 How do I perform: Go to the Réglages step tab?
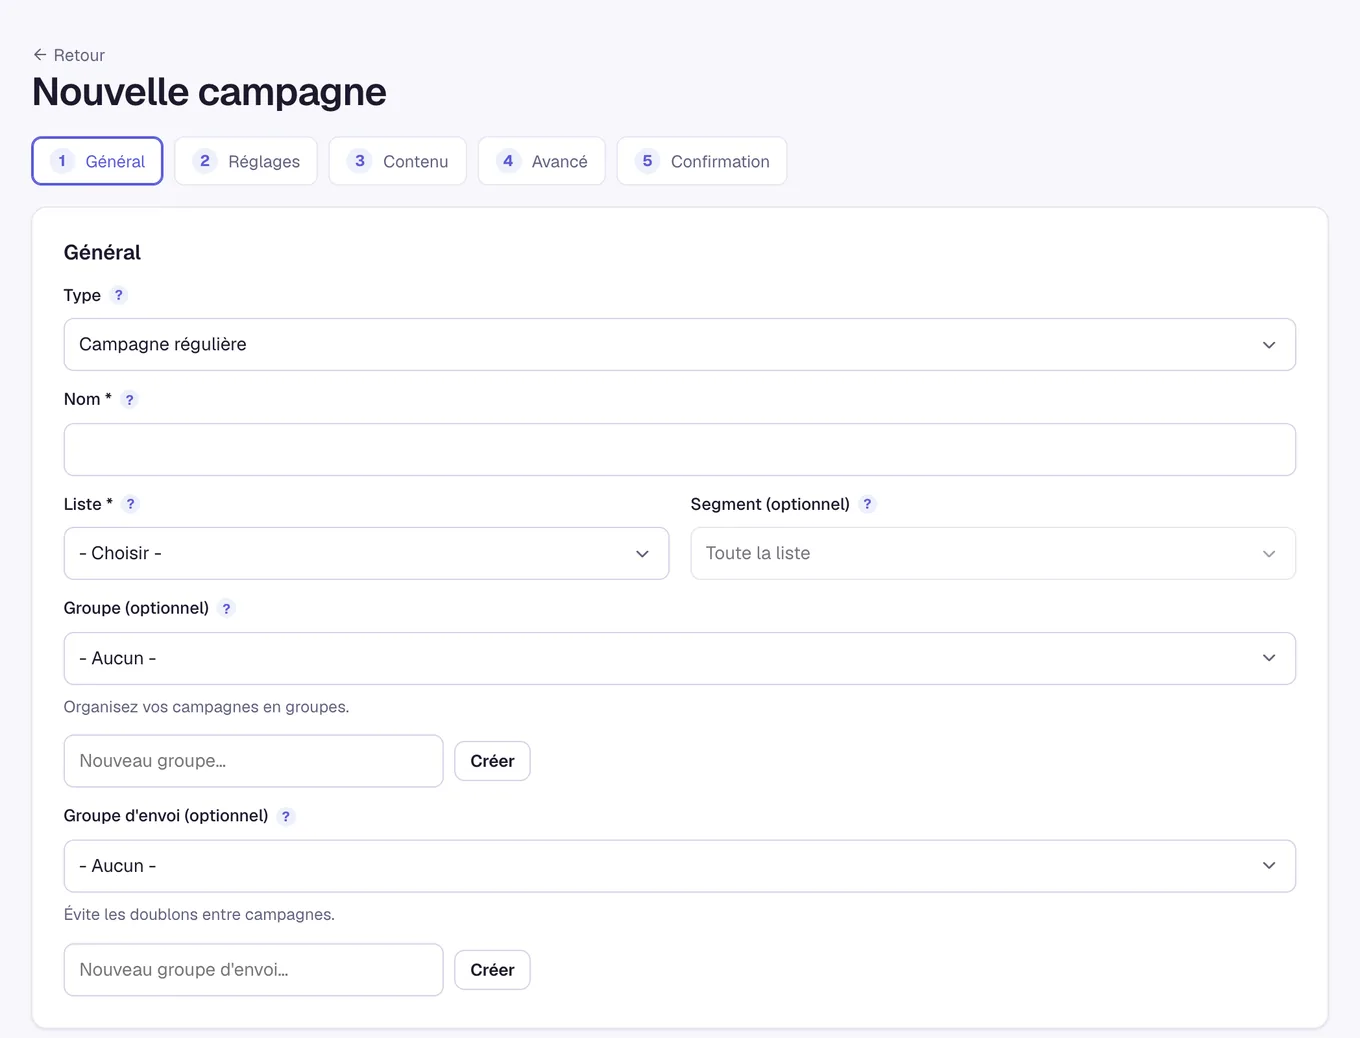(246, 161)
